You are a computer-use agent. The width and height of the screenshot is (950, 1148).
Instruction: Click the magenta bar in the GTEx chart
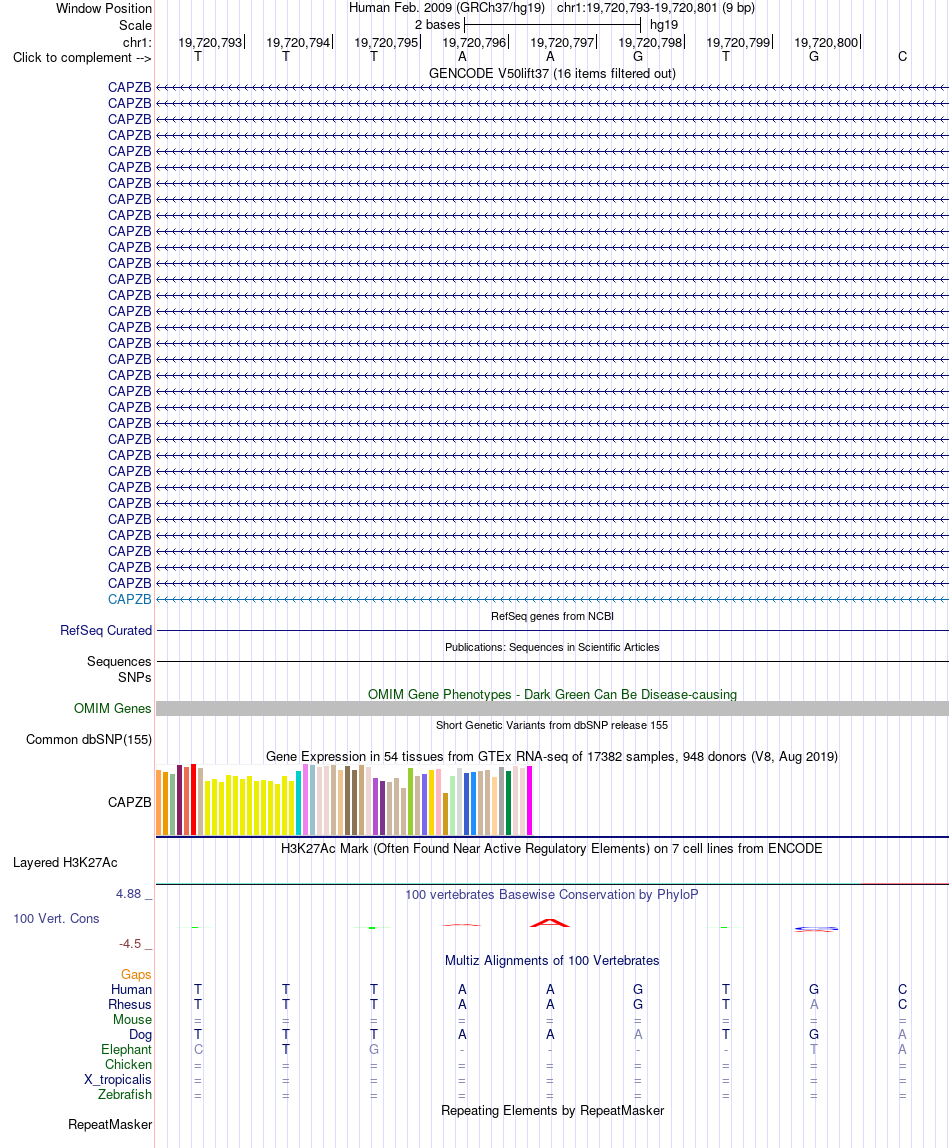pyautogui.click(x=529, y=800)
